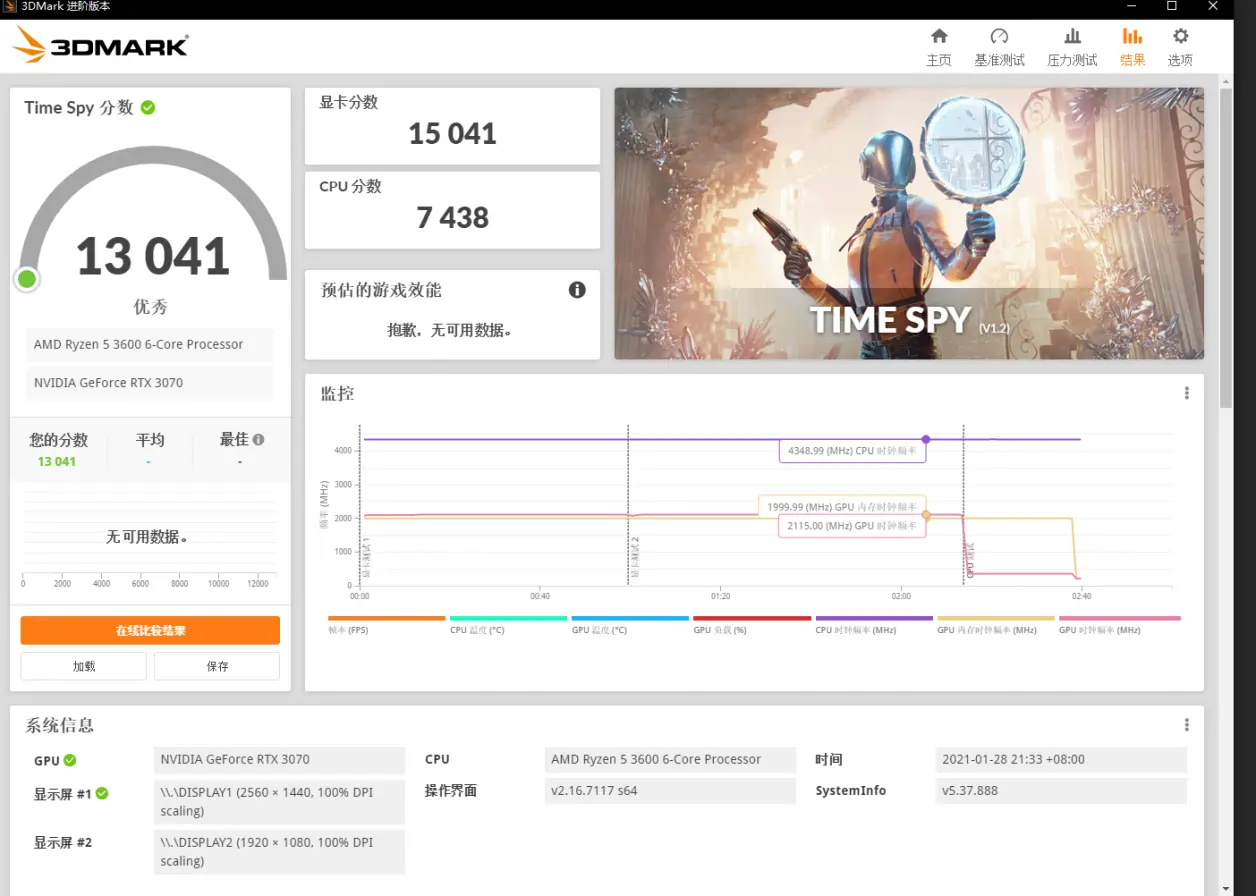
Task: Open the 基准测试 benchmarks tab
Action: [999, 47]
